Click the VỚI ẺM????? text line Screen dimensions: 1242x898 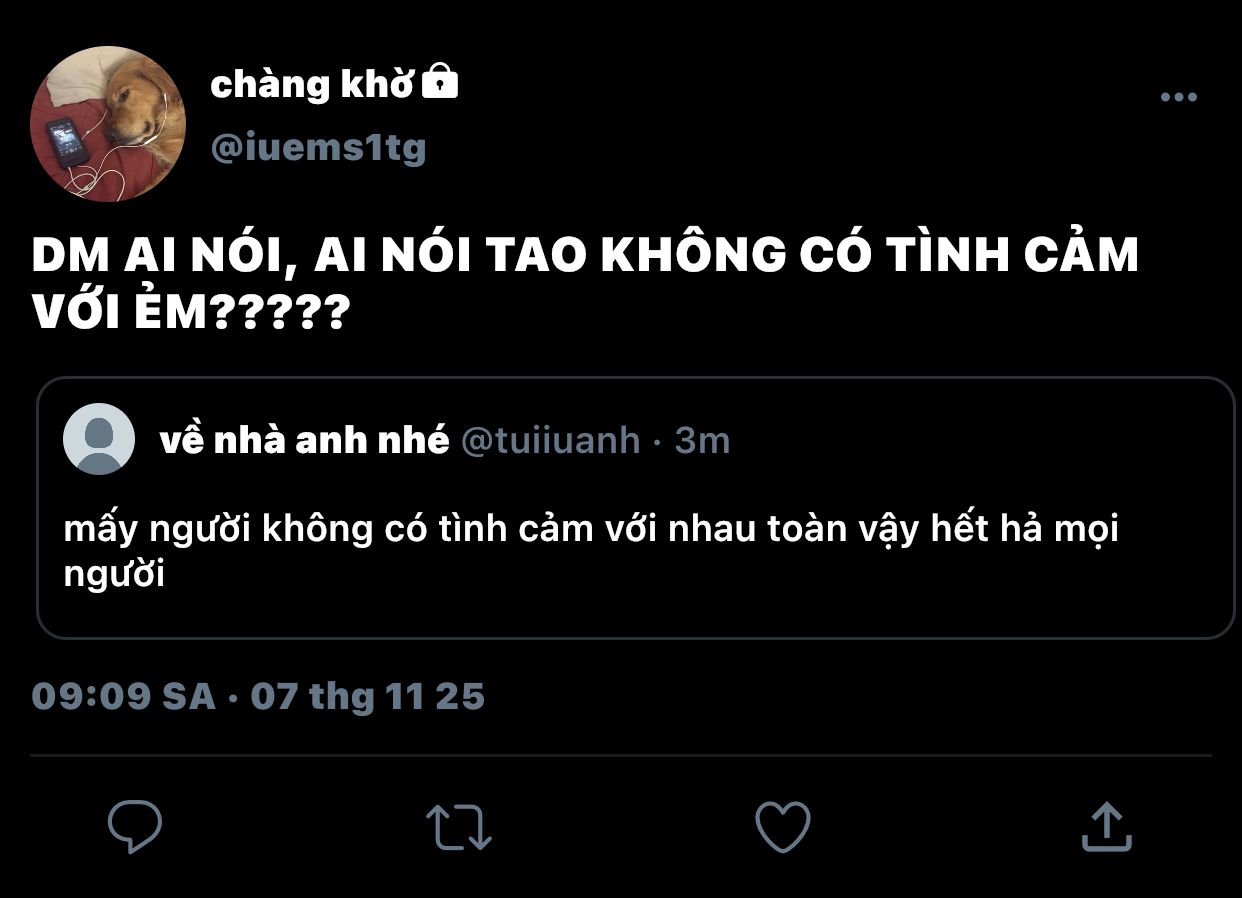[x=190, y=314]
